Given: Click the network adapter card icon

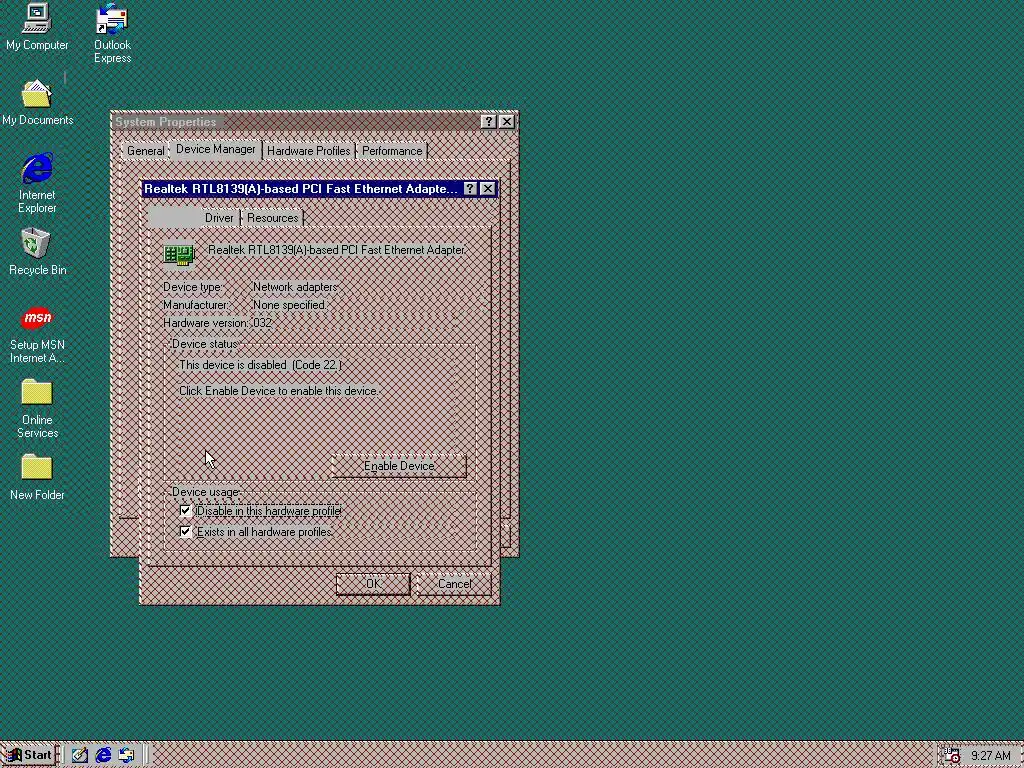Looking at the screenshot, I should [x=178, y=255].
